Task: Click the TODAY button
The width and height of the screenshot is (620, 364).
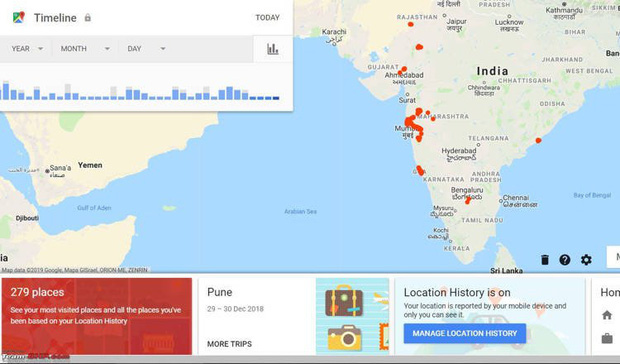Action: (x=267, y=17)
